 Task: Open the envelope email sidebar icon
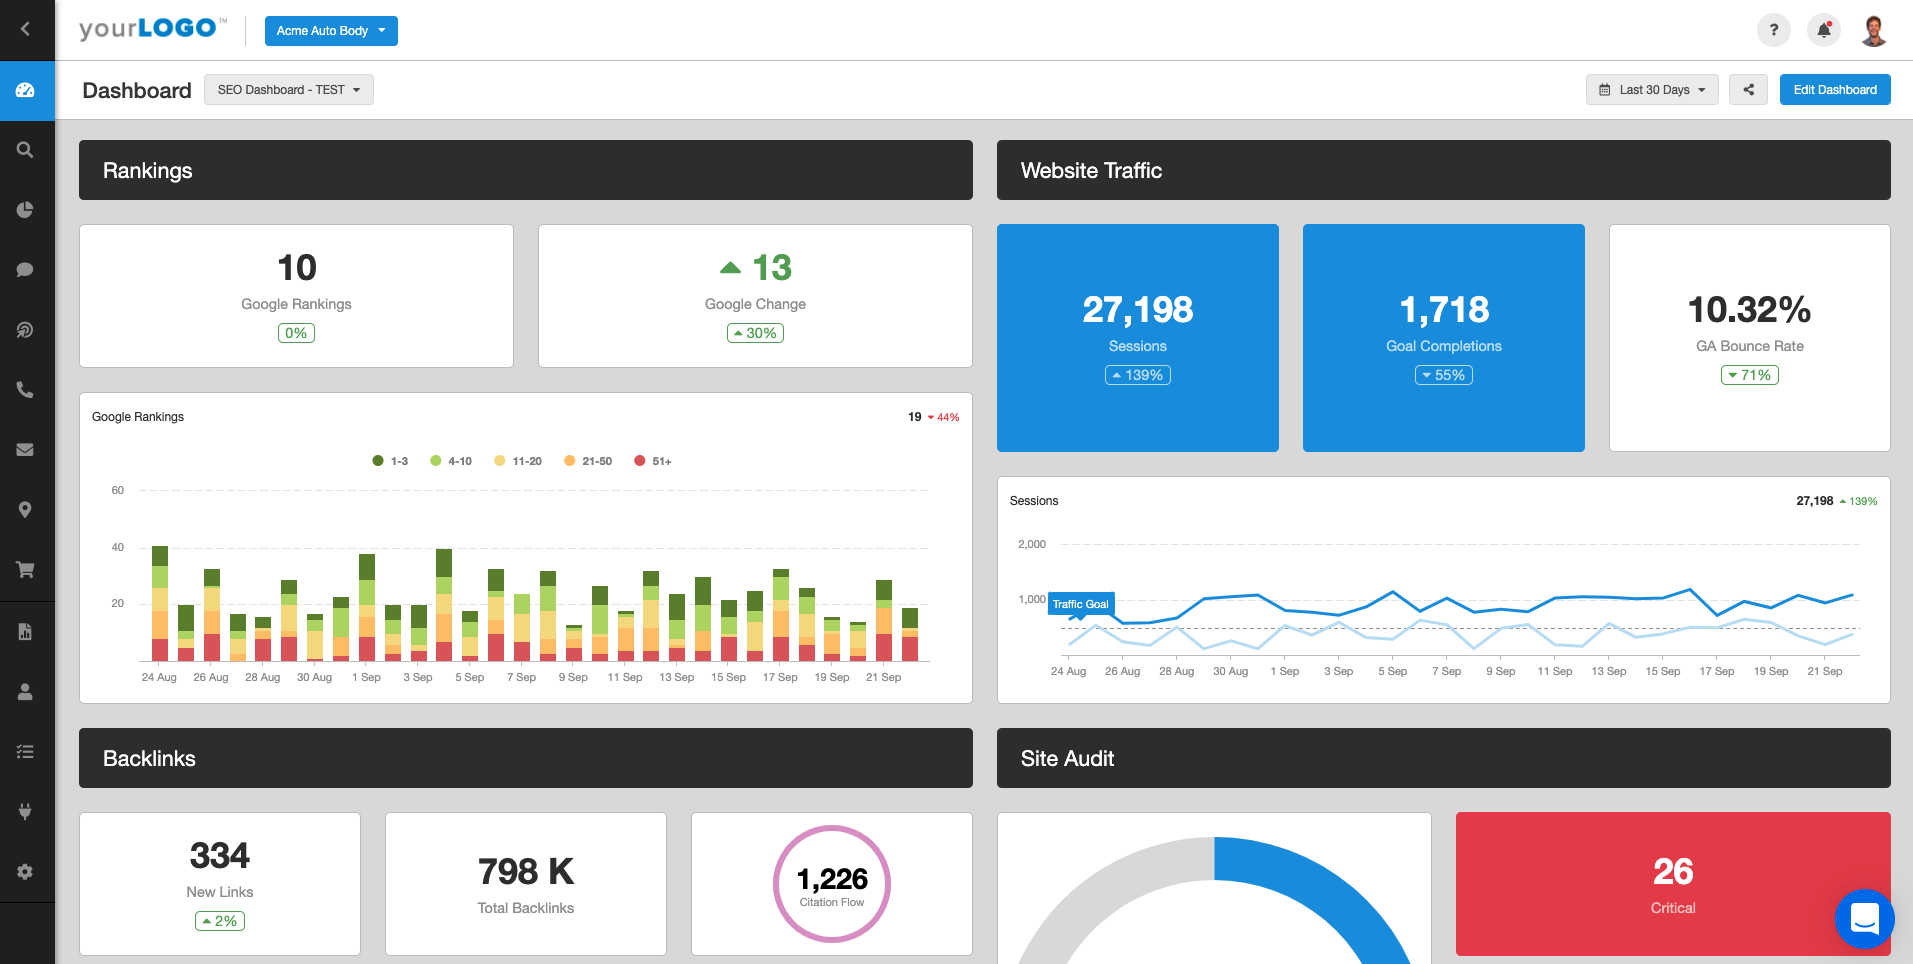26,450
